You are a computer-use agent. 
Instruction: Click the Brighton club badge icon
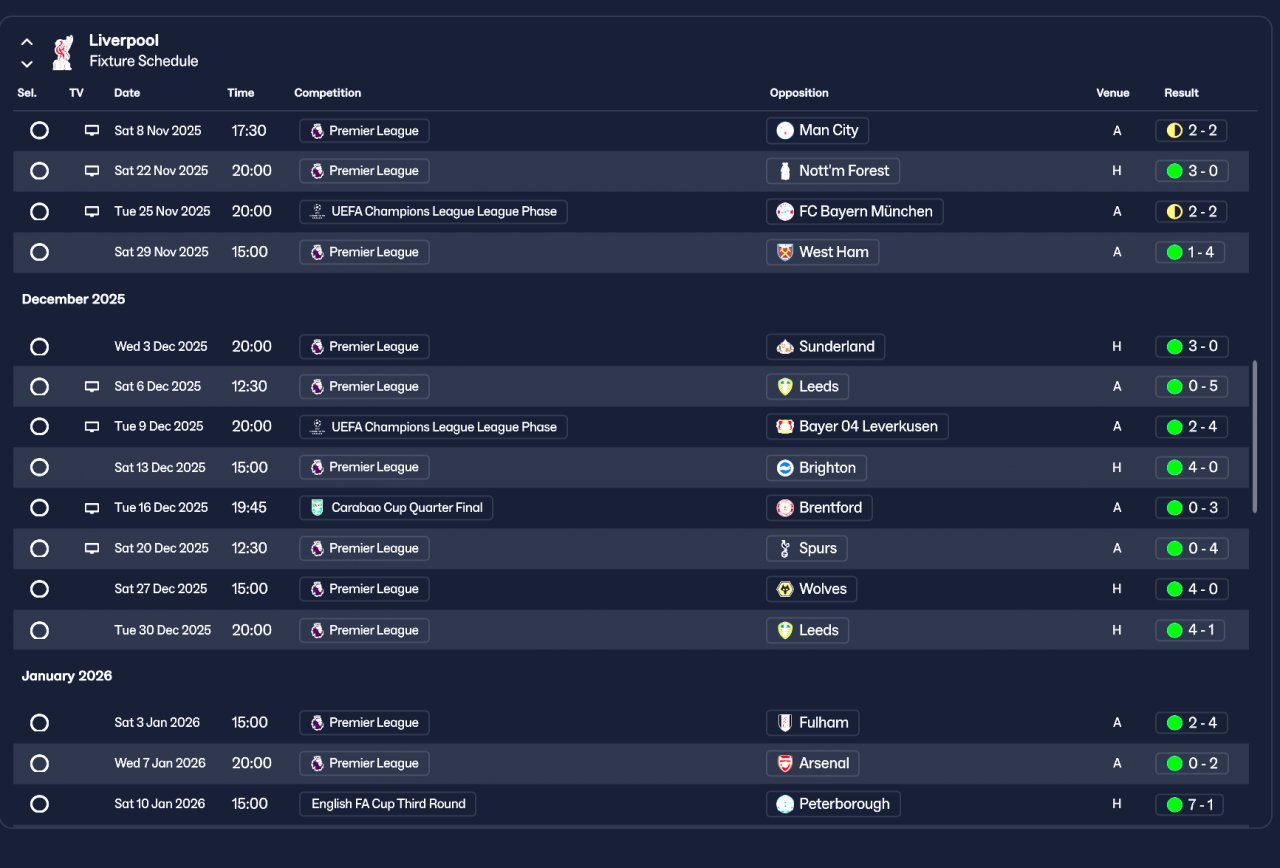pyautogui.click(x=785, y=468)
